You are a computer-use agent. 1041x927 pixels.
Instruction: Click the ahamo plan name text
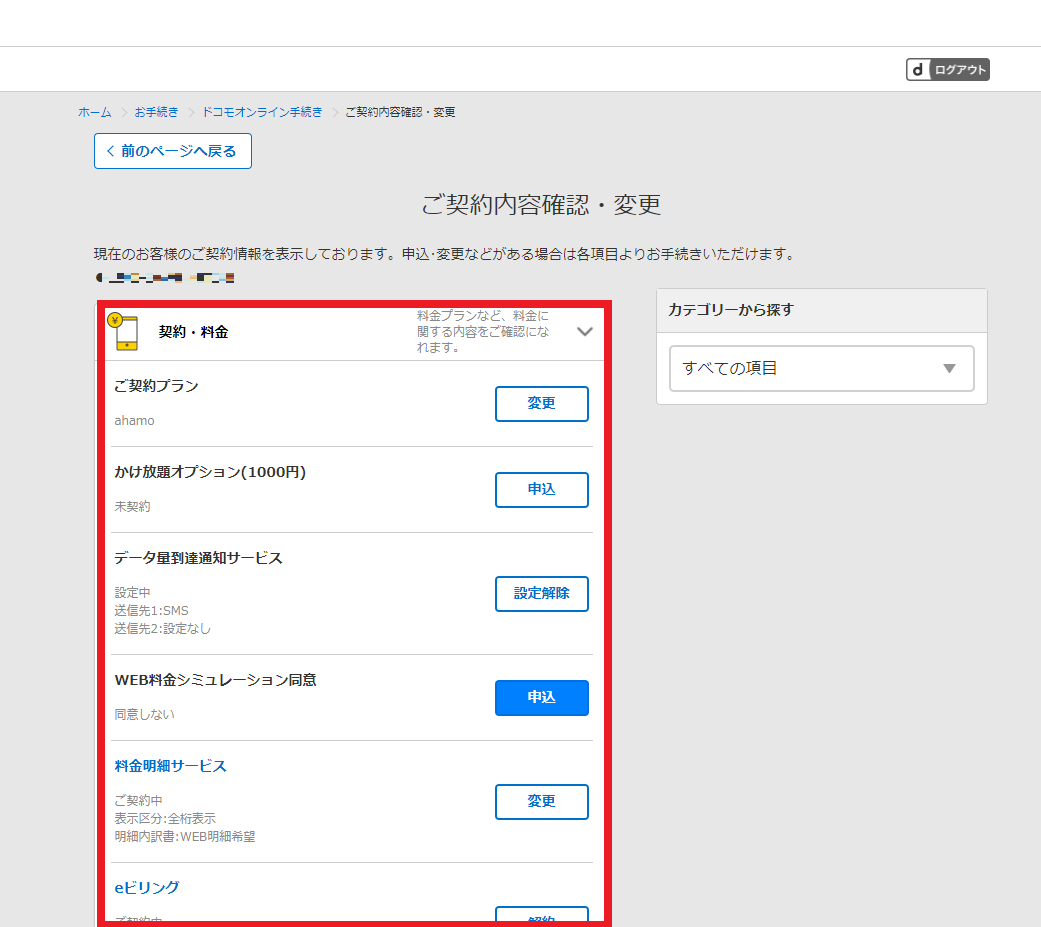click(134, 421)
